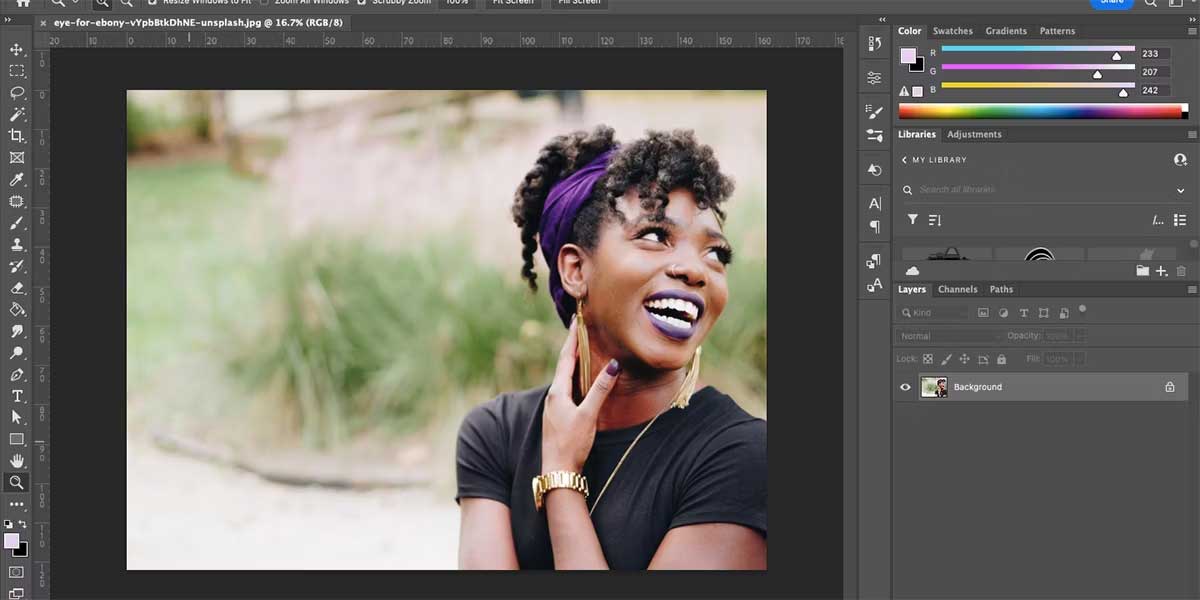This screenshot has height=600, width=1200.
Task: Click the blue Share button
Action: pos(1112,3)
